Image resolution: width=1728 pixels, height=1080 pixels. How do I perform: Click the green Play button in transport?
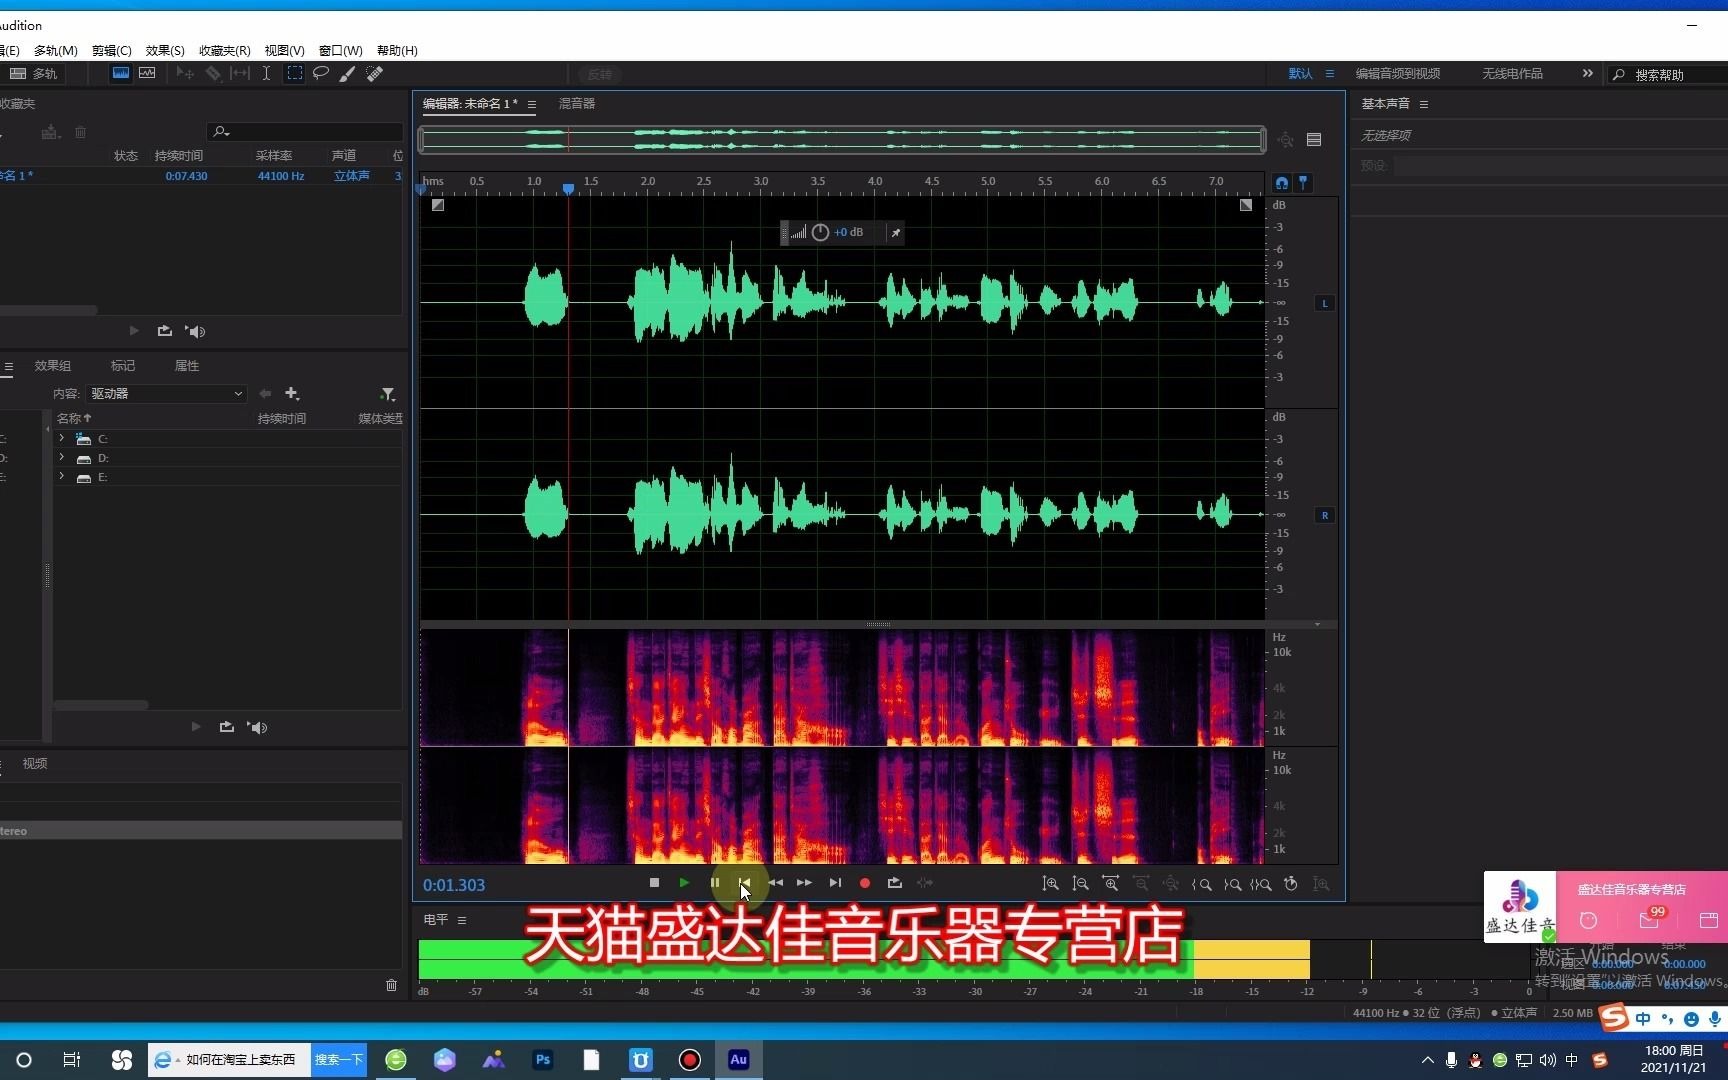point(684,883)
